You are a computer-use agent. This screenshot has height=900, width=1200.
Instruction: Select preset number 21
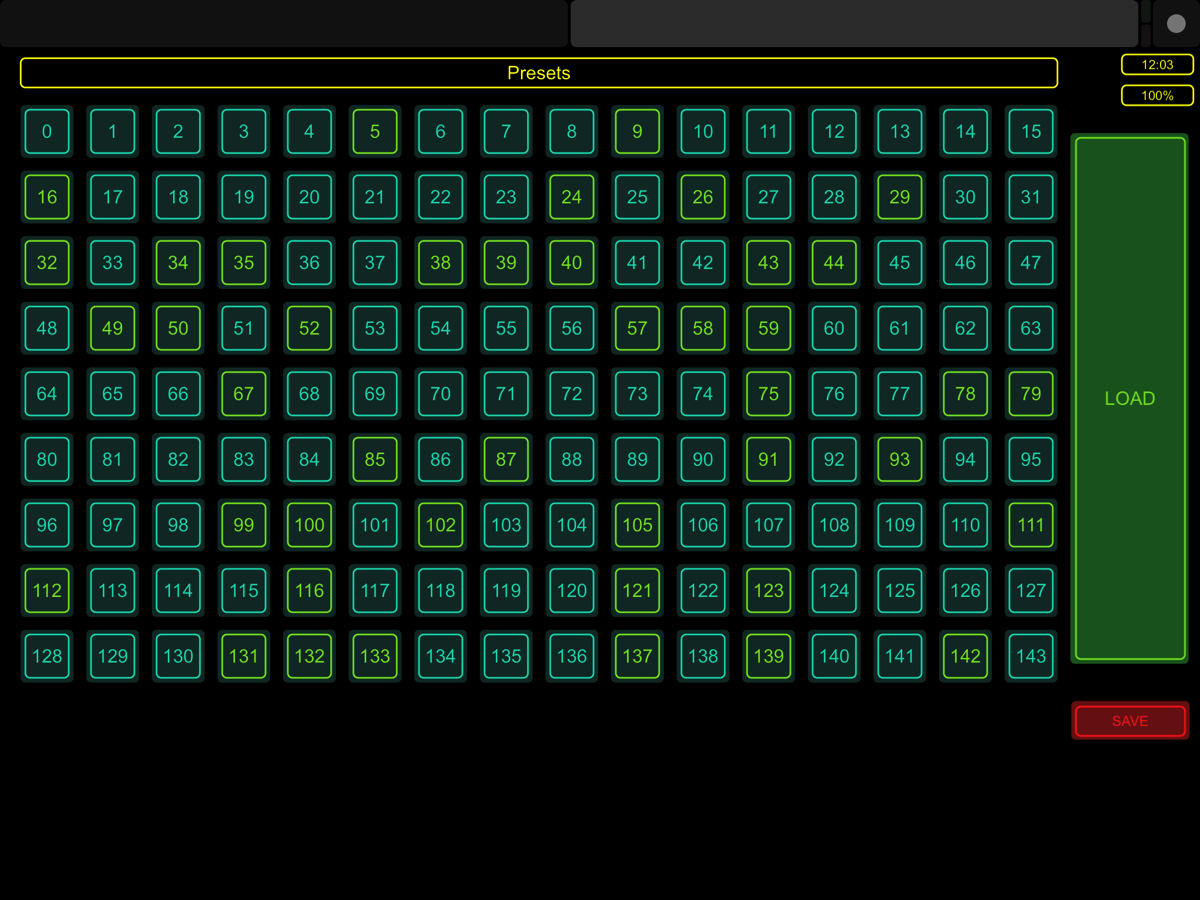(x=375, y=197)
